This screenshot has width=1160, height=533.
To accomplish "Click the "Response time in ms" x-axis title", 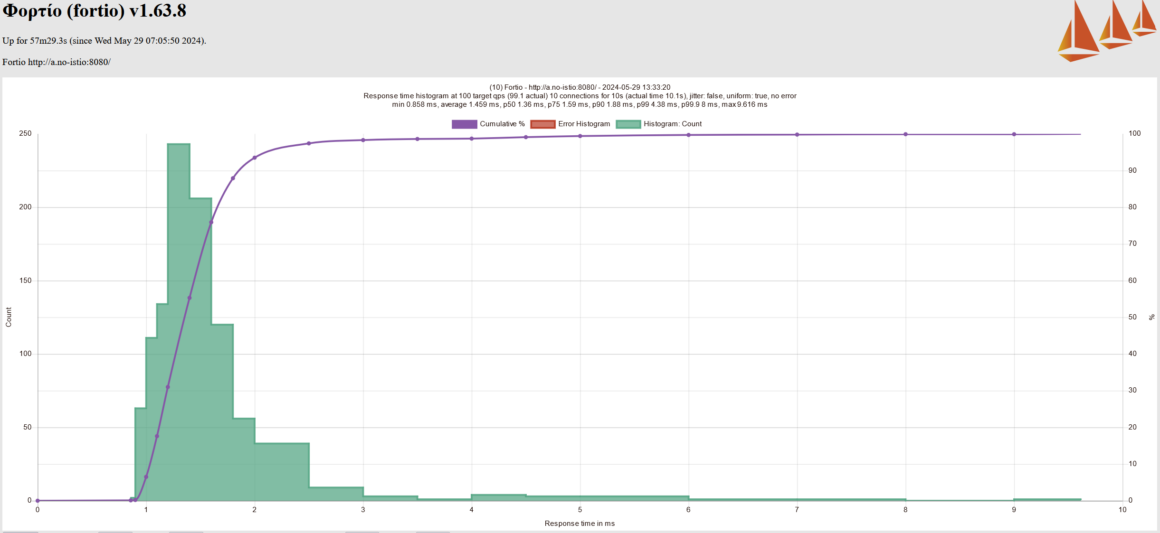I will click(x=580, y=523).
